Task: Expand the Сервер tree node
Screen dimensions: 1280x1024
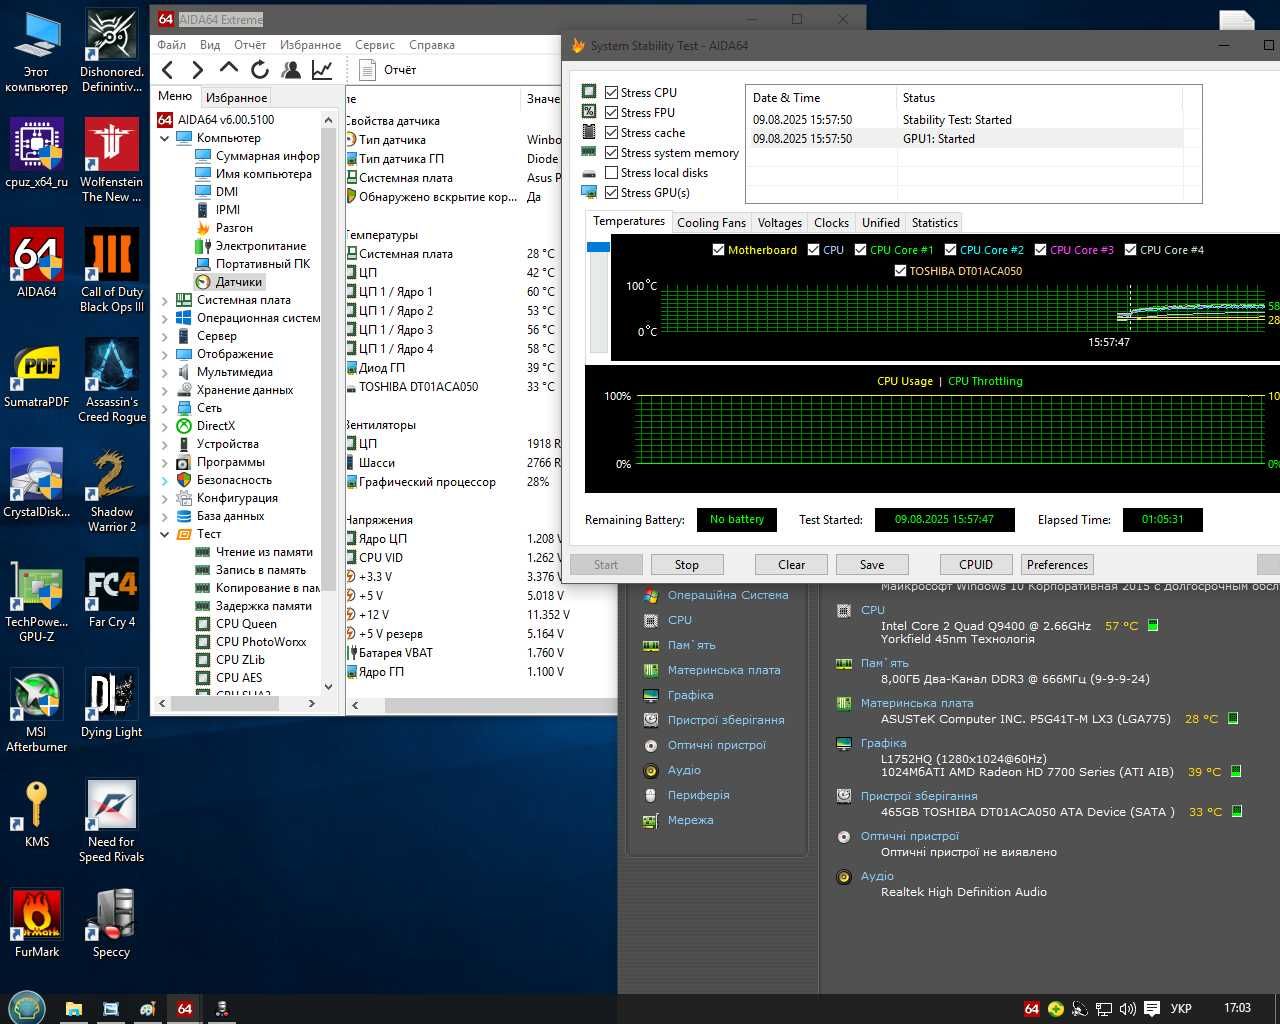Action: [165, 336]
